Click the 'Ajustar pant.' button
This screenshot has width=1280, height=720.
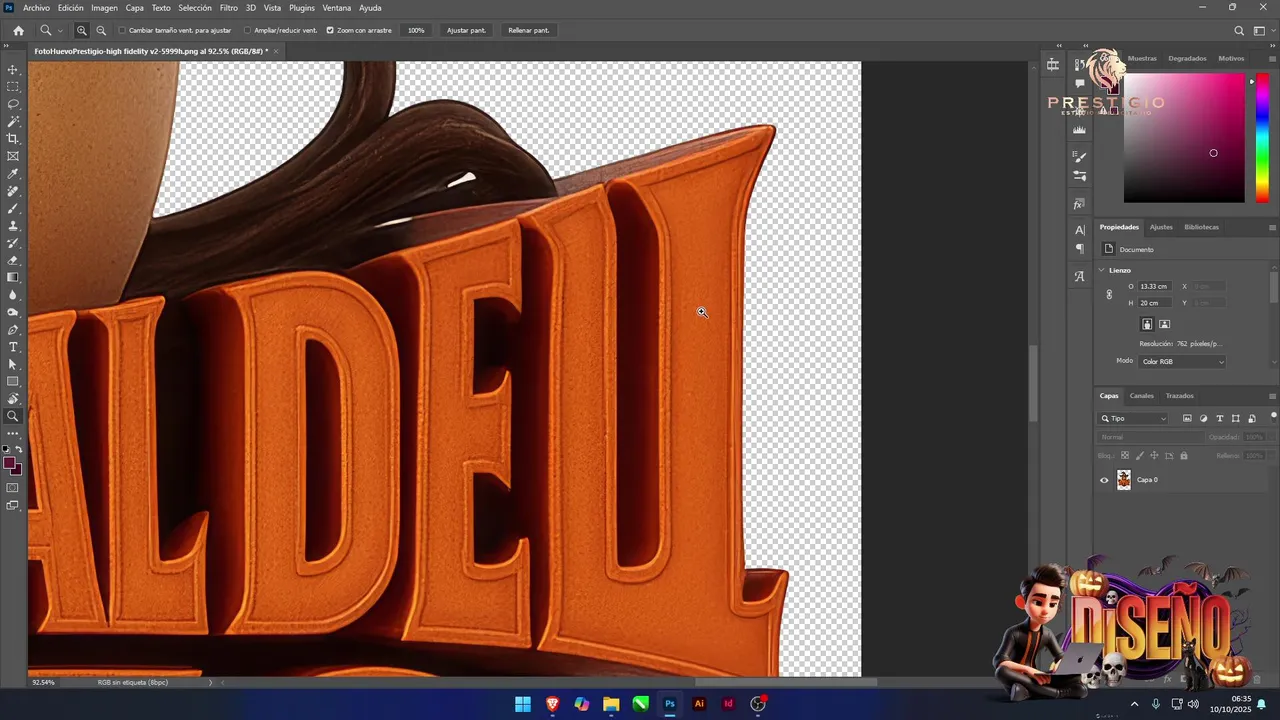[466, 31]
